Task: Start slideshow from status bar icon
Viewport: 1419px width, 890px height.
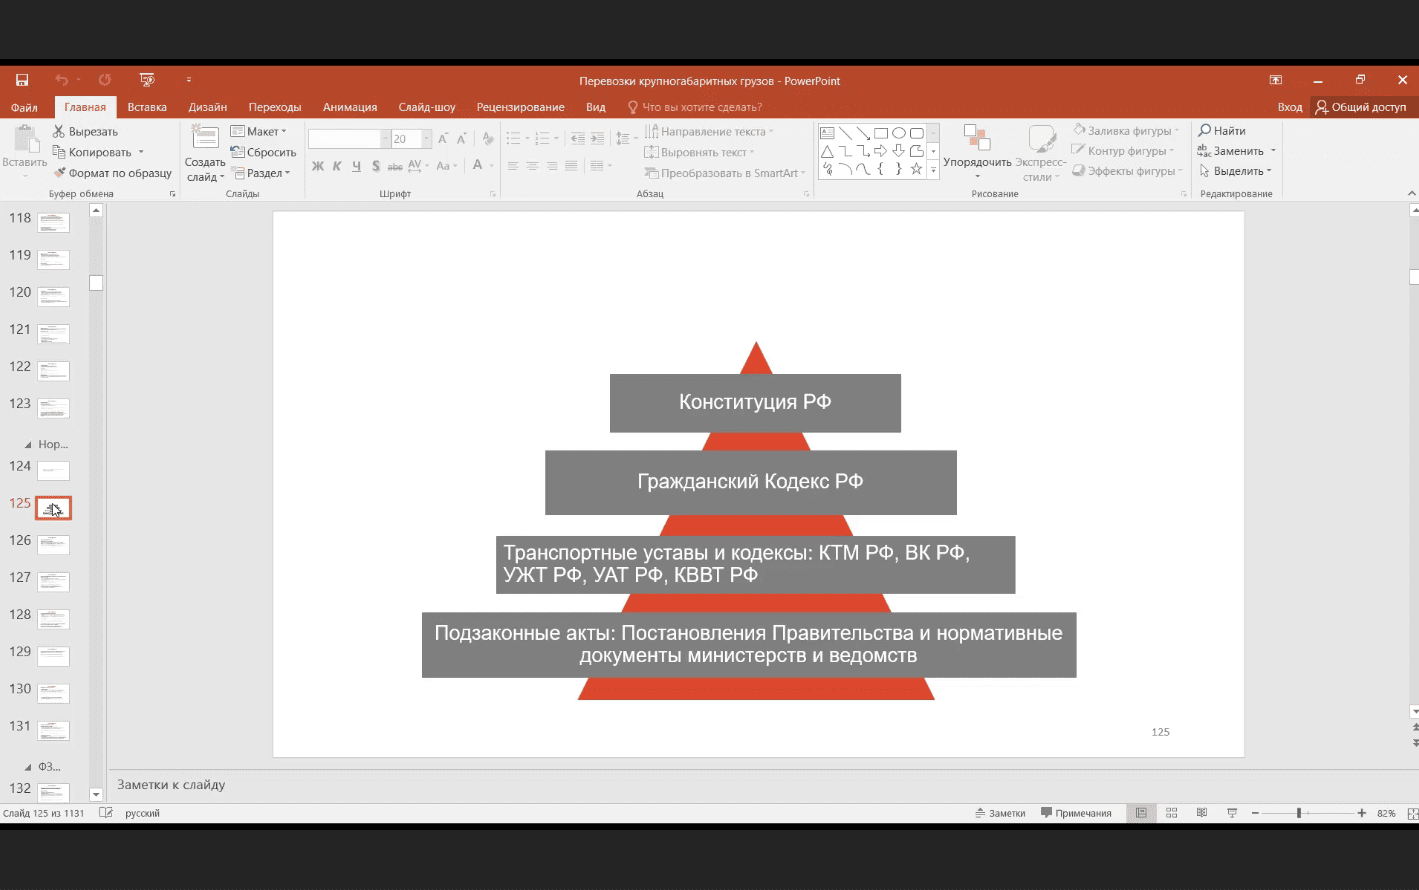Action: tap(1232, 813)
